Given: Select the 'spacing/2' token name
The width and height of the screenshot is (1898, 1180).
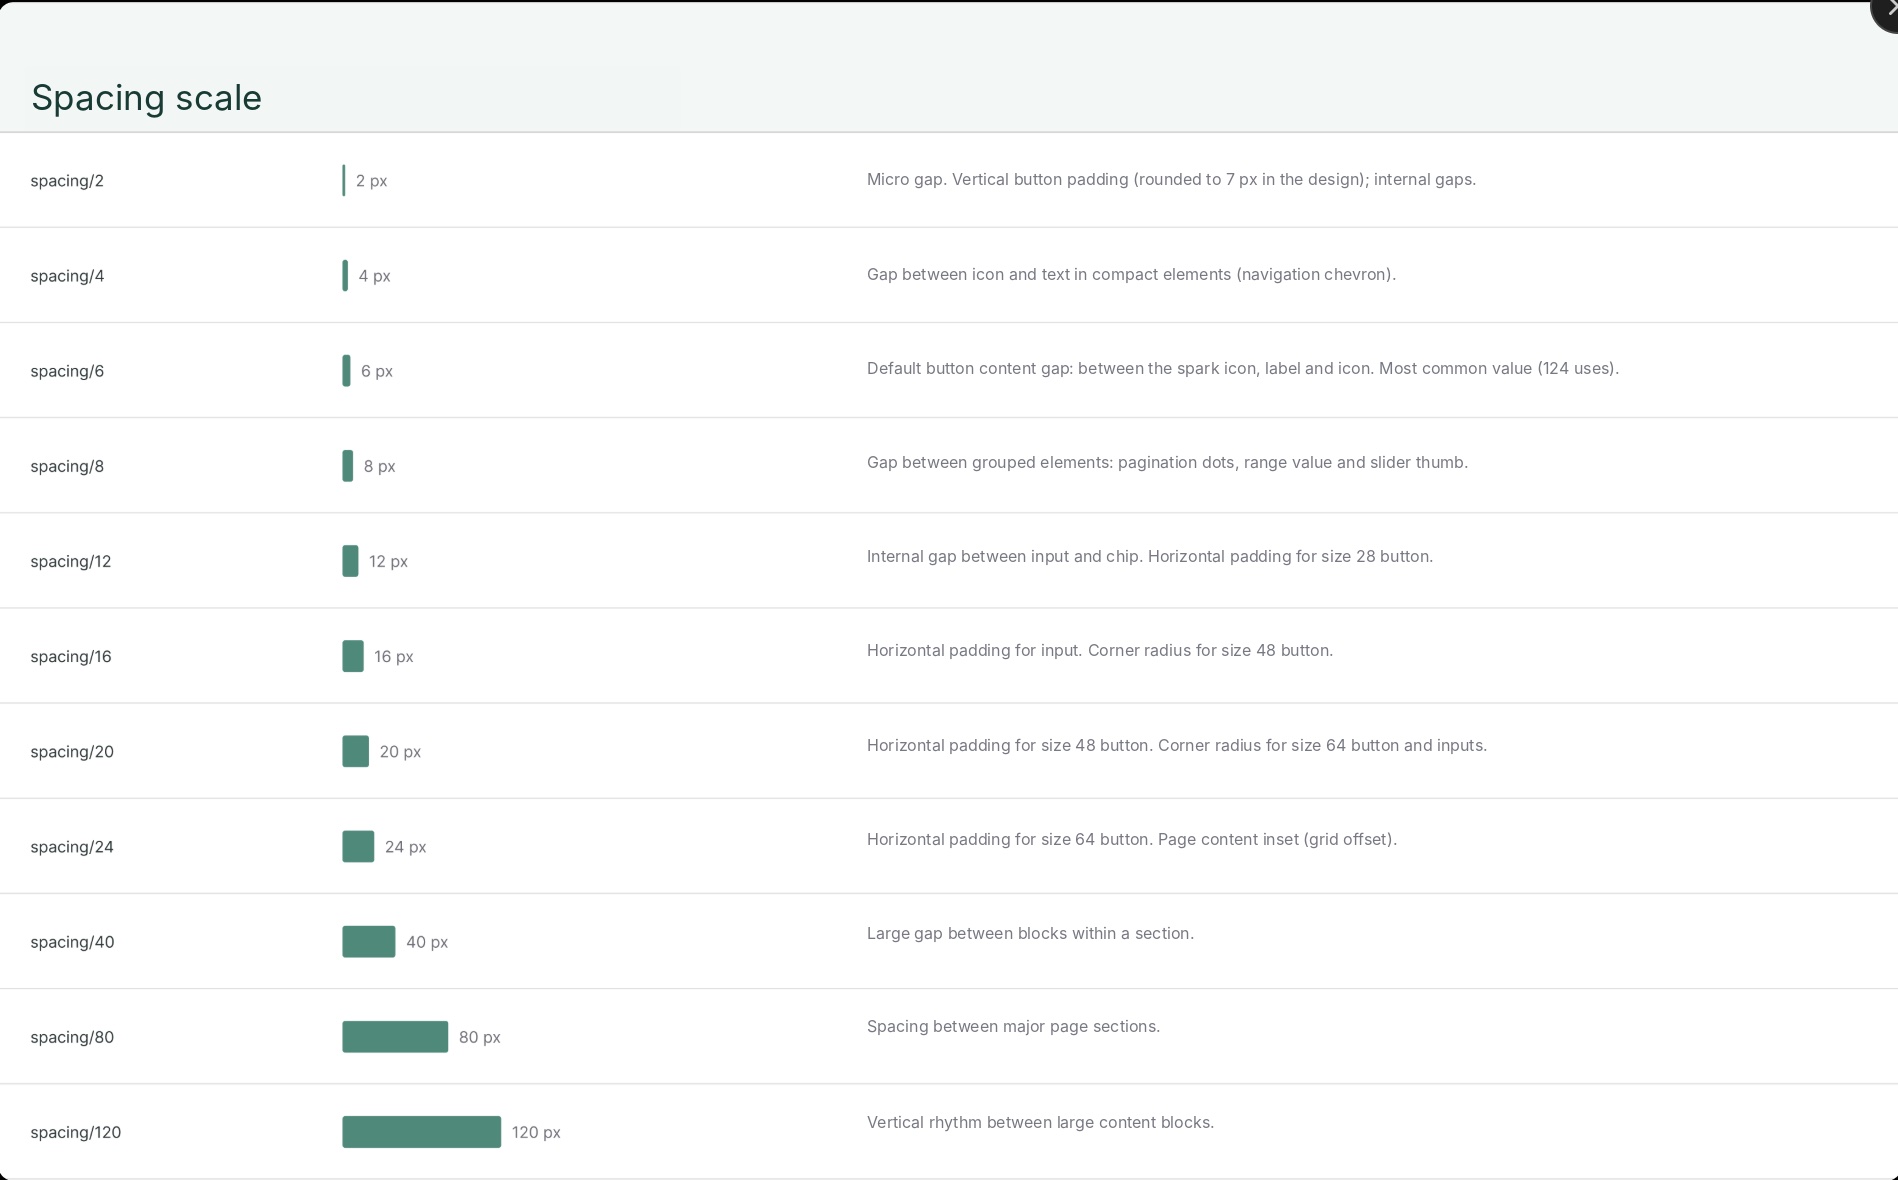Looking at the screenshot, I should click(67, 181).
